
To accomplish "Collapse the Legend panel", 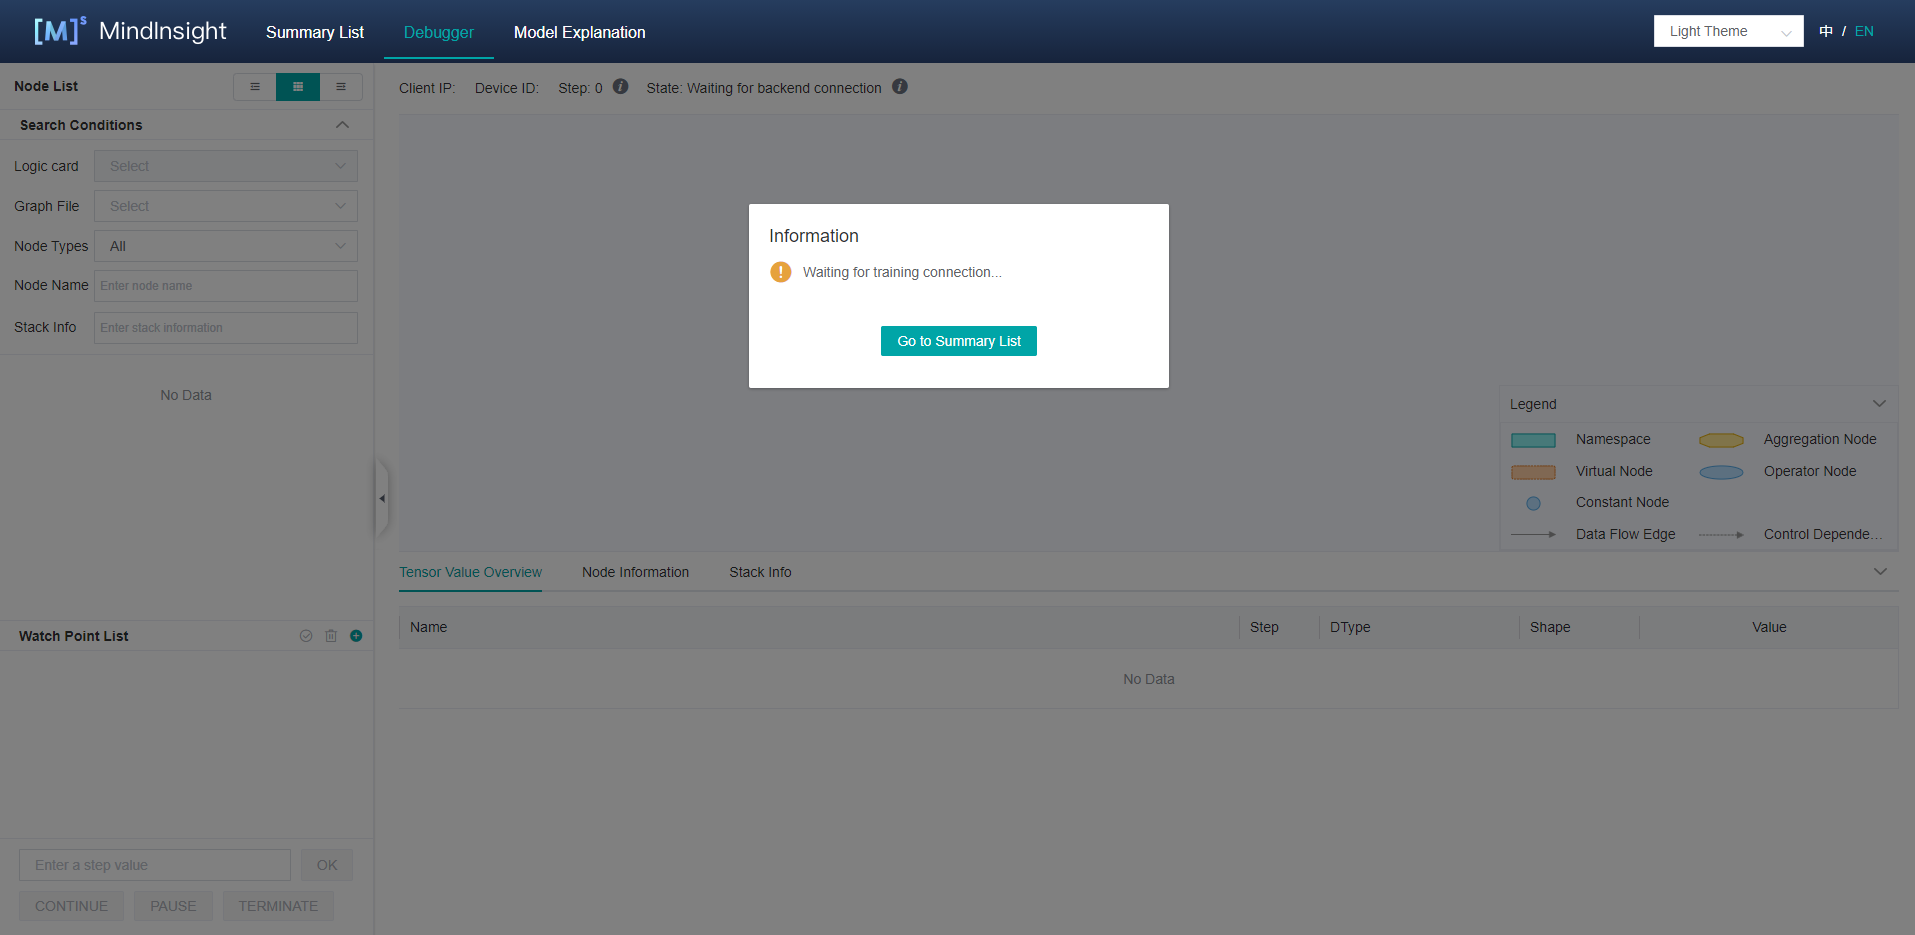I will click(1879, 404).
